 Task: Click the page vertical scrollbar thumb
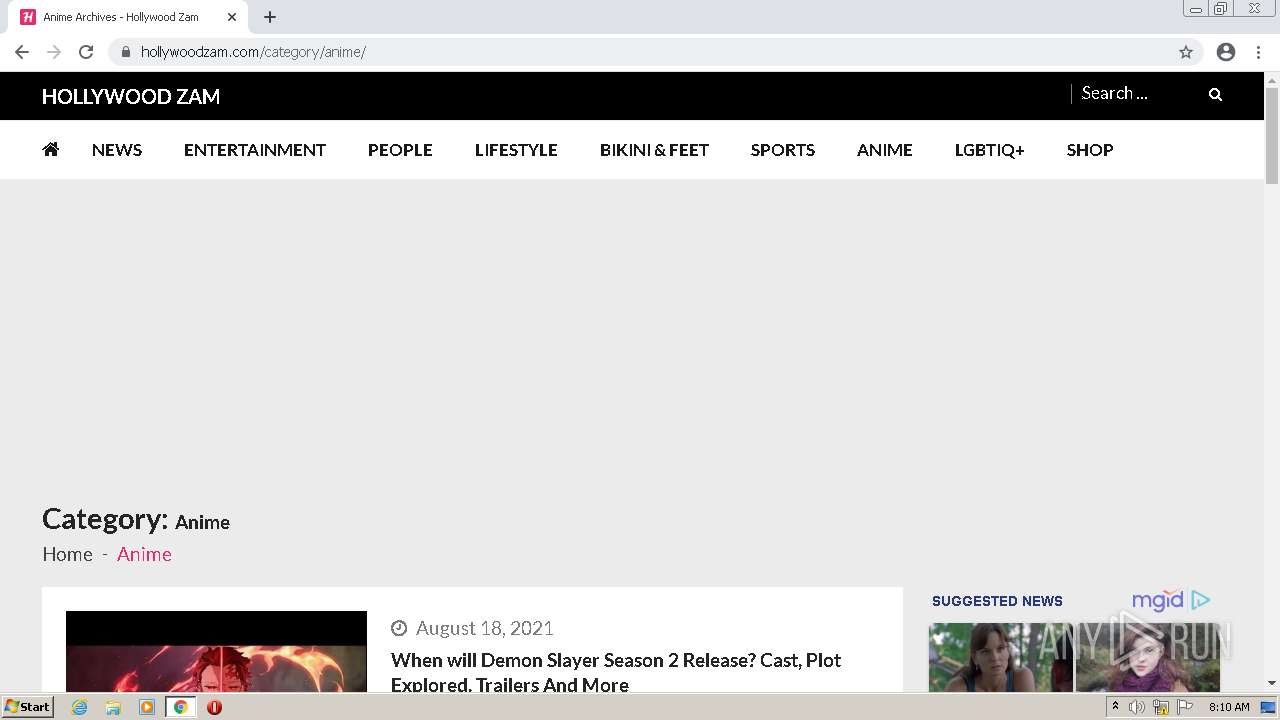pos(1272,135)
